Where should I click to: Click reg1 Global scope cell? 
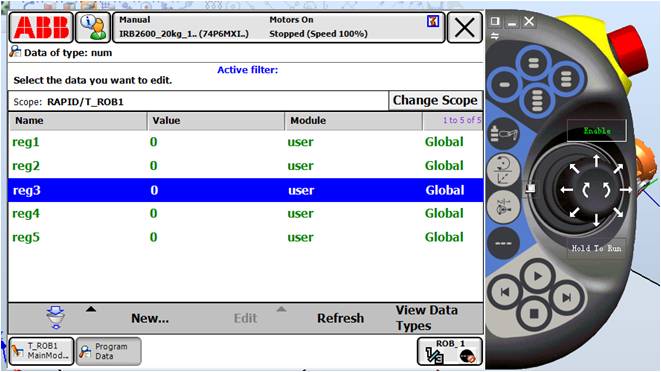coord(444,142)
